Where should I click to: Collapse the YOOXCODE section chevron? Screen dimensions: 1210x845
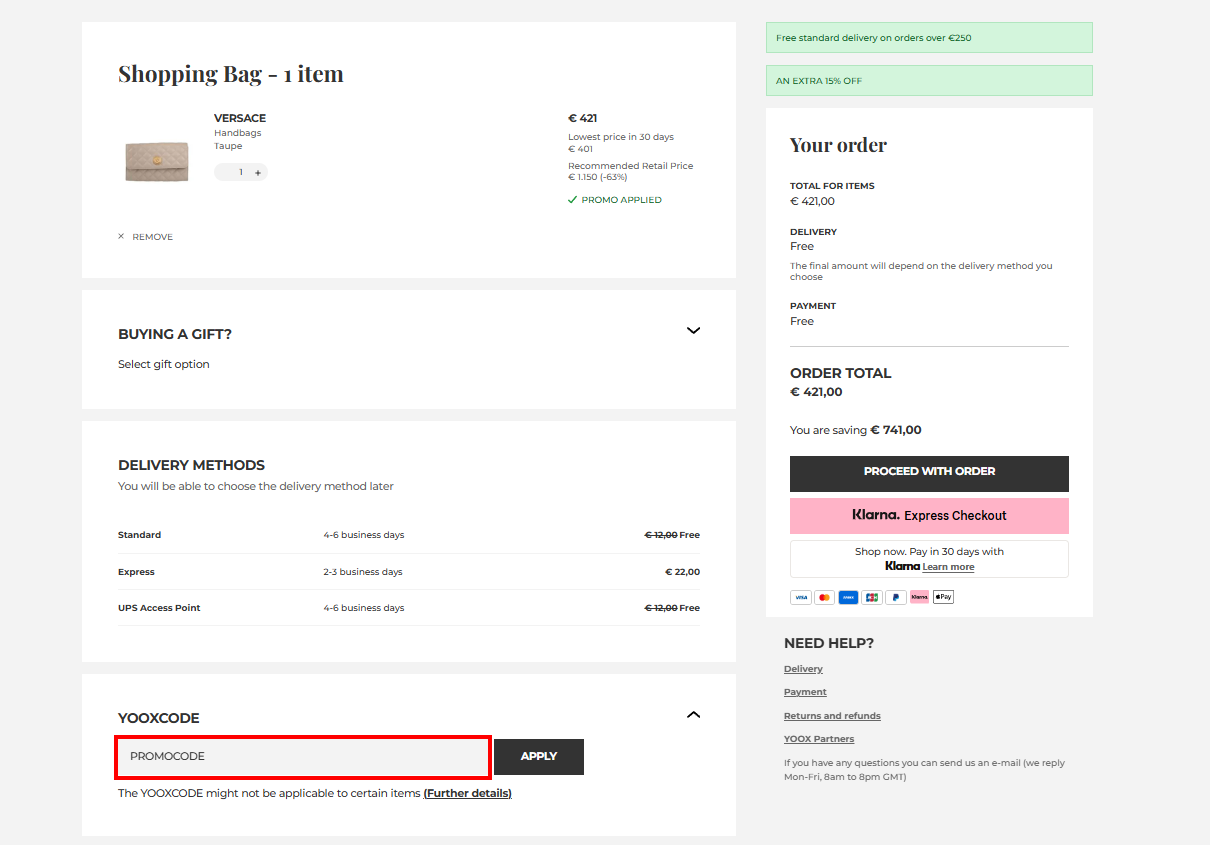693,714
